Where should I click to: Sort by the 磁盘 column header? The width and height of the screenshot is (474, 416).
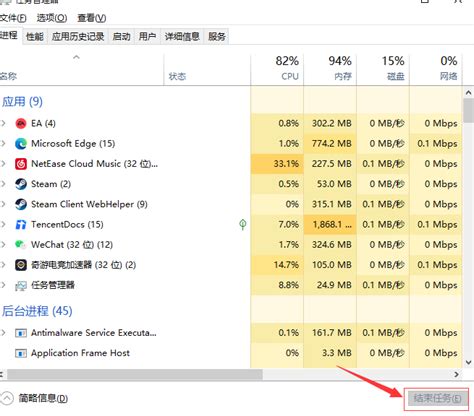click(383, 69)
